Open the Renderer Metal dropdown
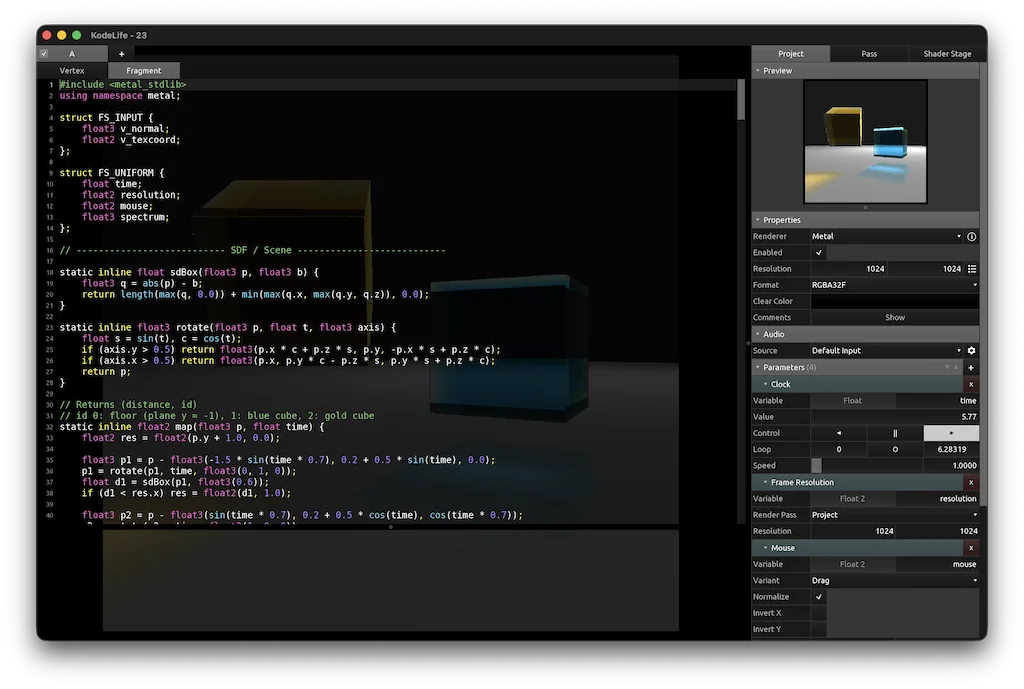Viewport: 1024px width, 689px height. 887,236
